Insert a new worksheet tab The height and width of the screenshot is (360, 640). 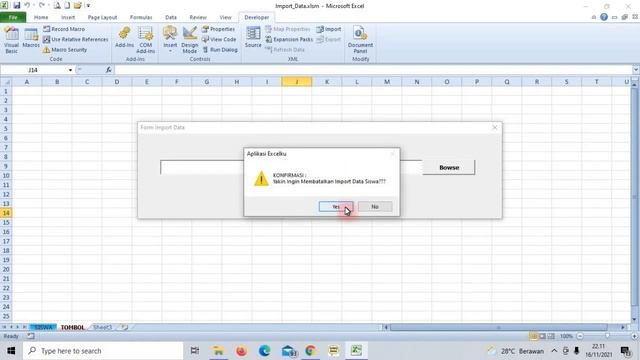125,327
